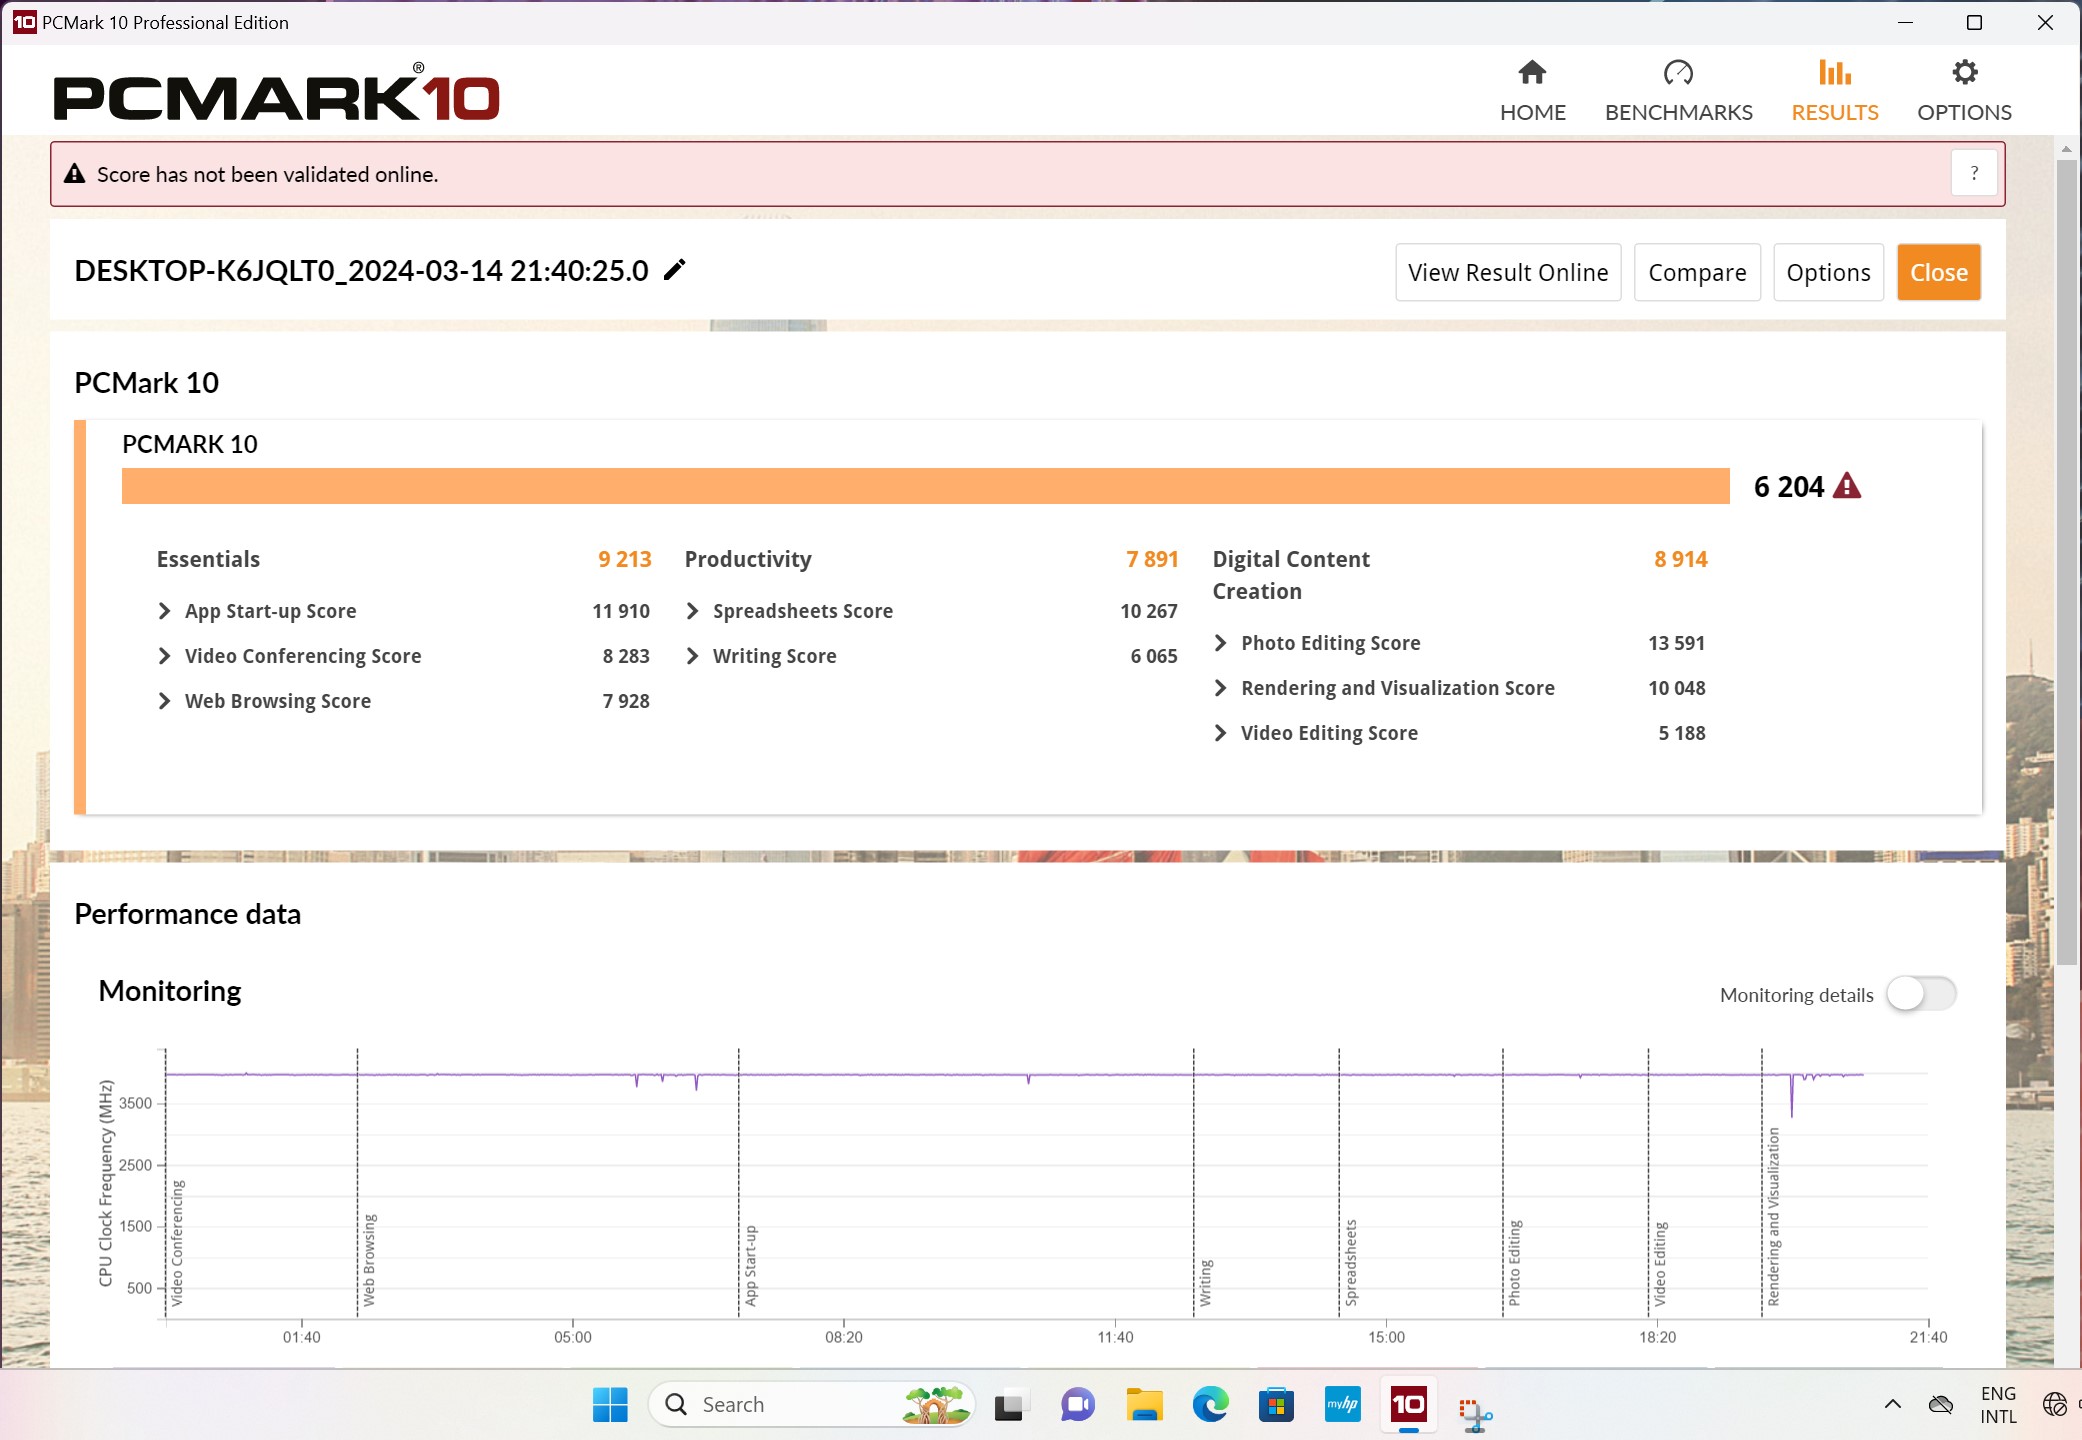Image resolution: width=2082 pixels, height=1440 pixels.
Task: Open Task View from the taskbar
Action: (x=1011, y=1405)
